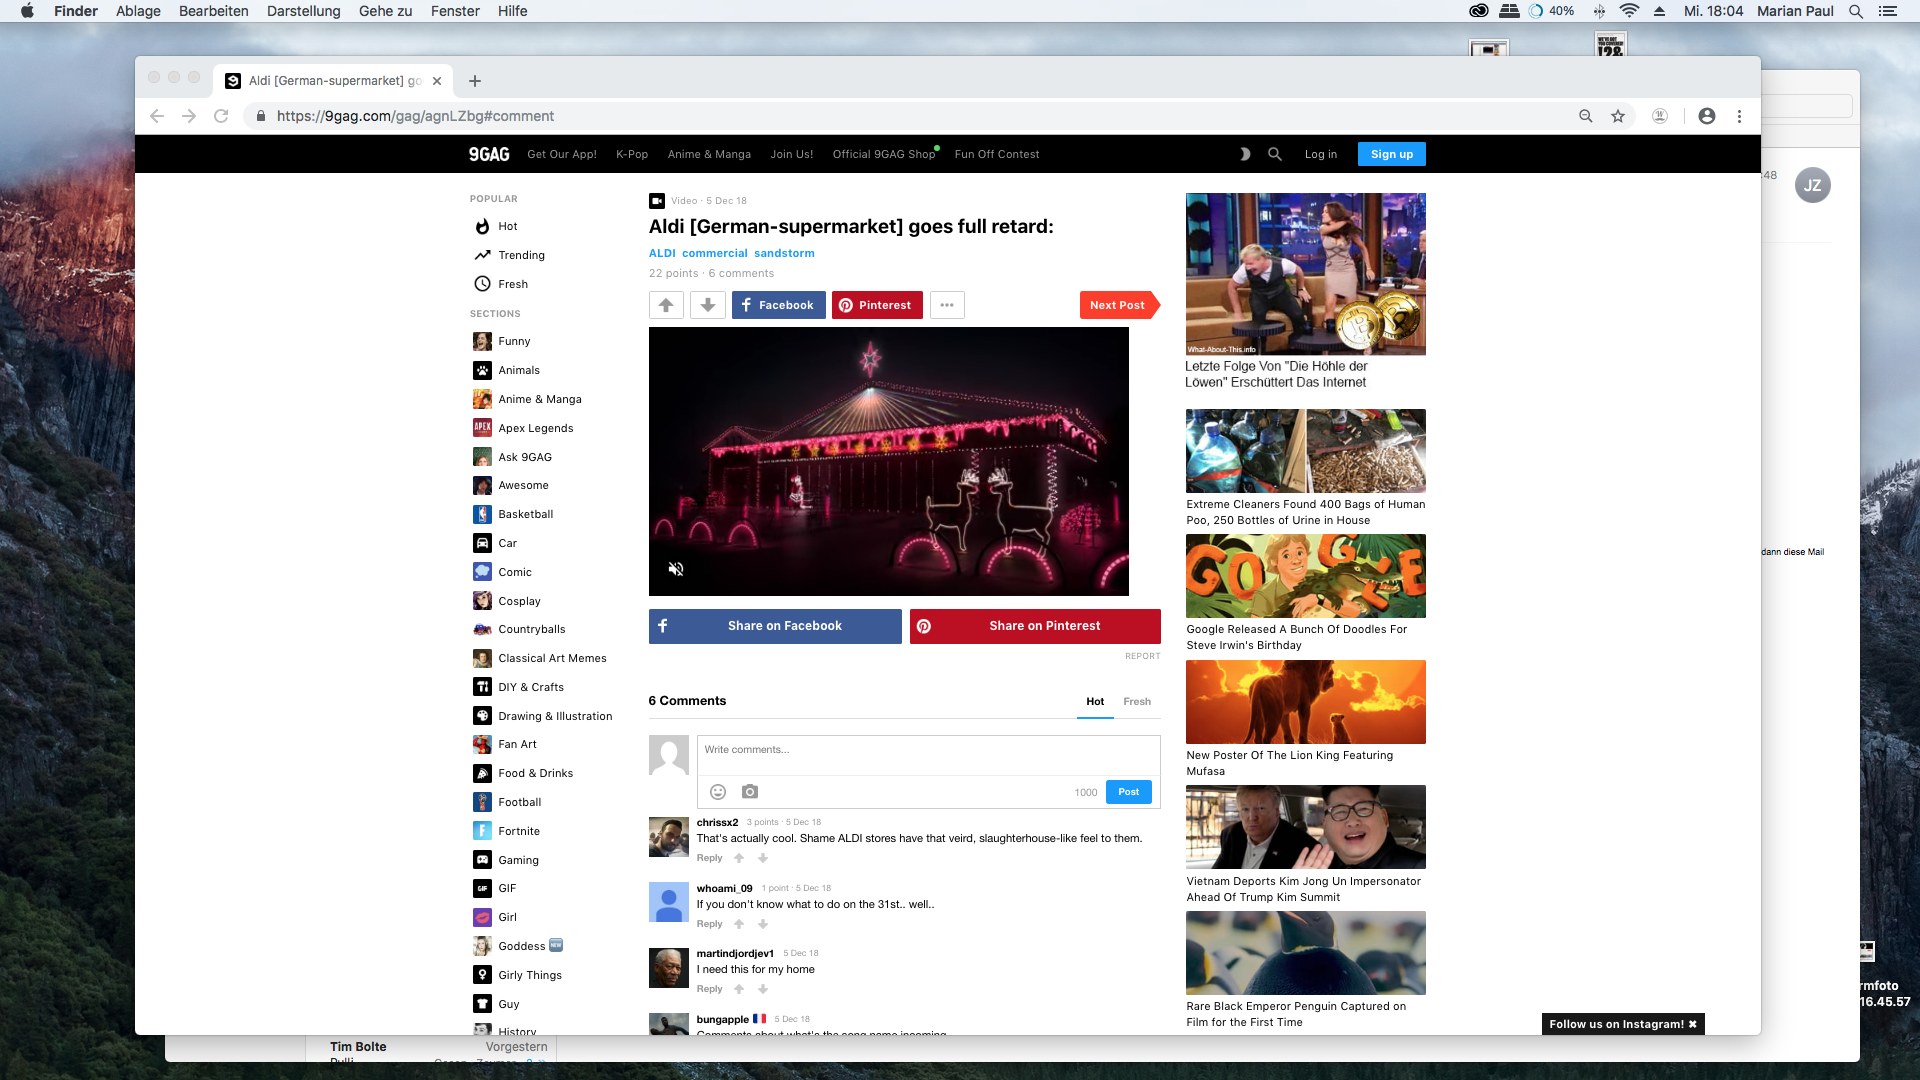Upvote chrissx2's comment
Viewport: 1920px width, 1080px height.
click(x=739, y=858)
